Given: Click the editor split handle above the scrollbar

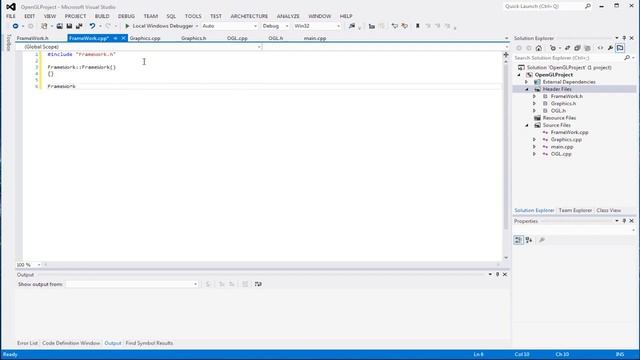Looking at the screenshot, I should [x=506, y=54].
